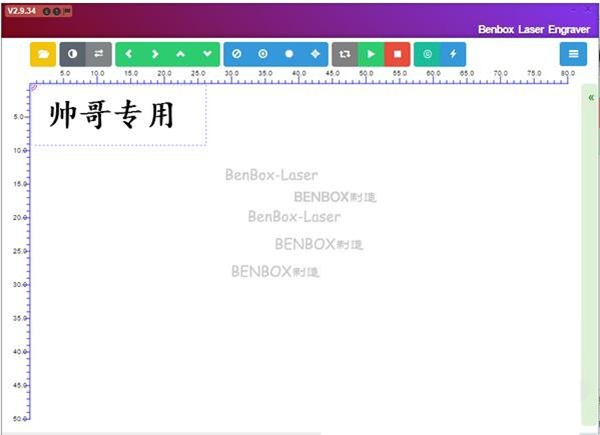Click the blue four-way diamond icon
This screenshot has width=600, height=435.
click(315, 54)
